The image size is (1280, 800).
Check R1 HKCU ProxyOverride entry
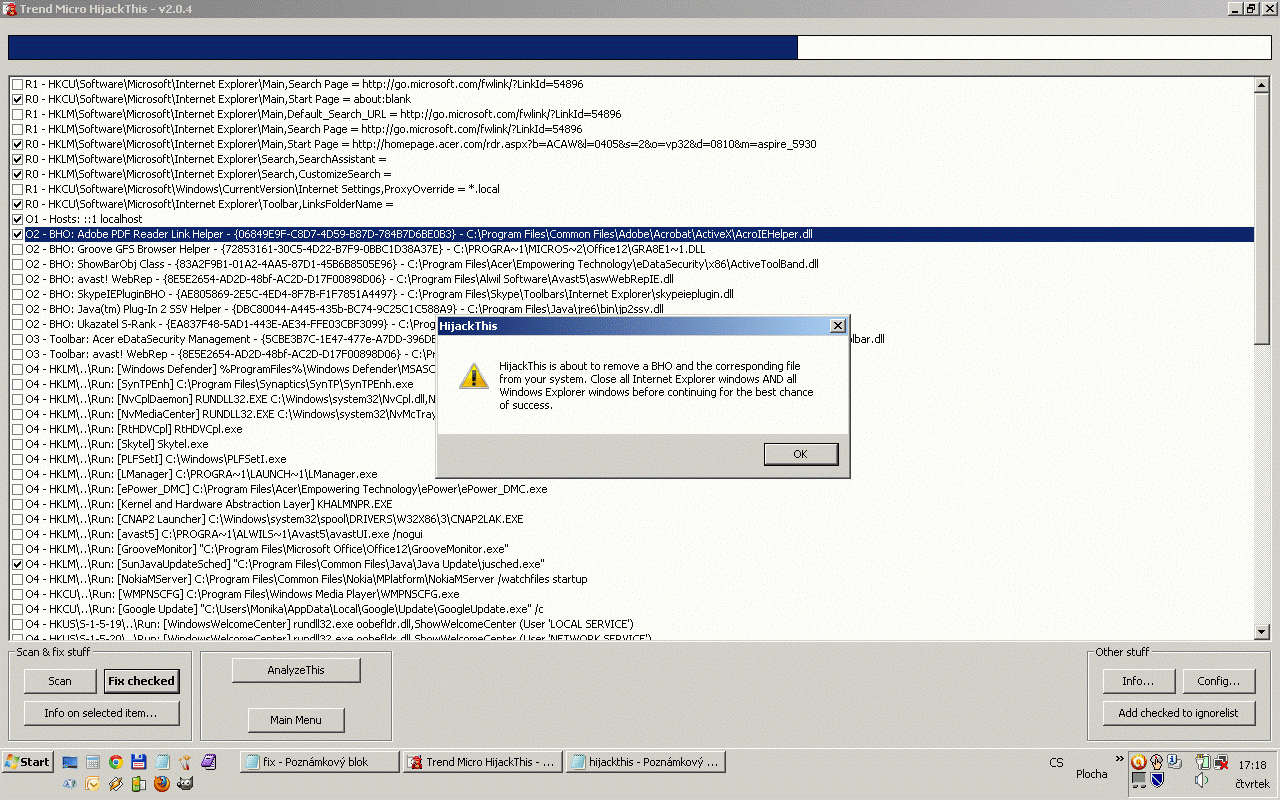tap(17, 190)
